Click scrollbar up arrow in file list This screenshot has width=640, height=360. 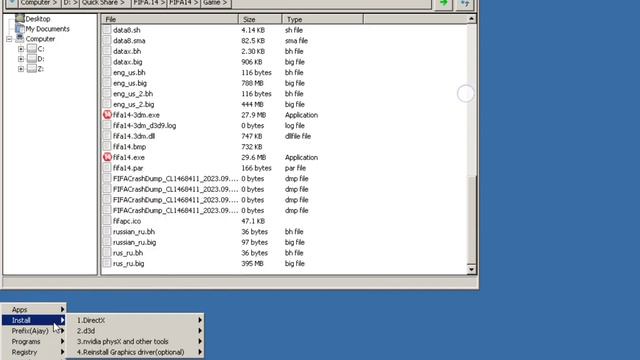click(471, 19)
